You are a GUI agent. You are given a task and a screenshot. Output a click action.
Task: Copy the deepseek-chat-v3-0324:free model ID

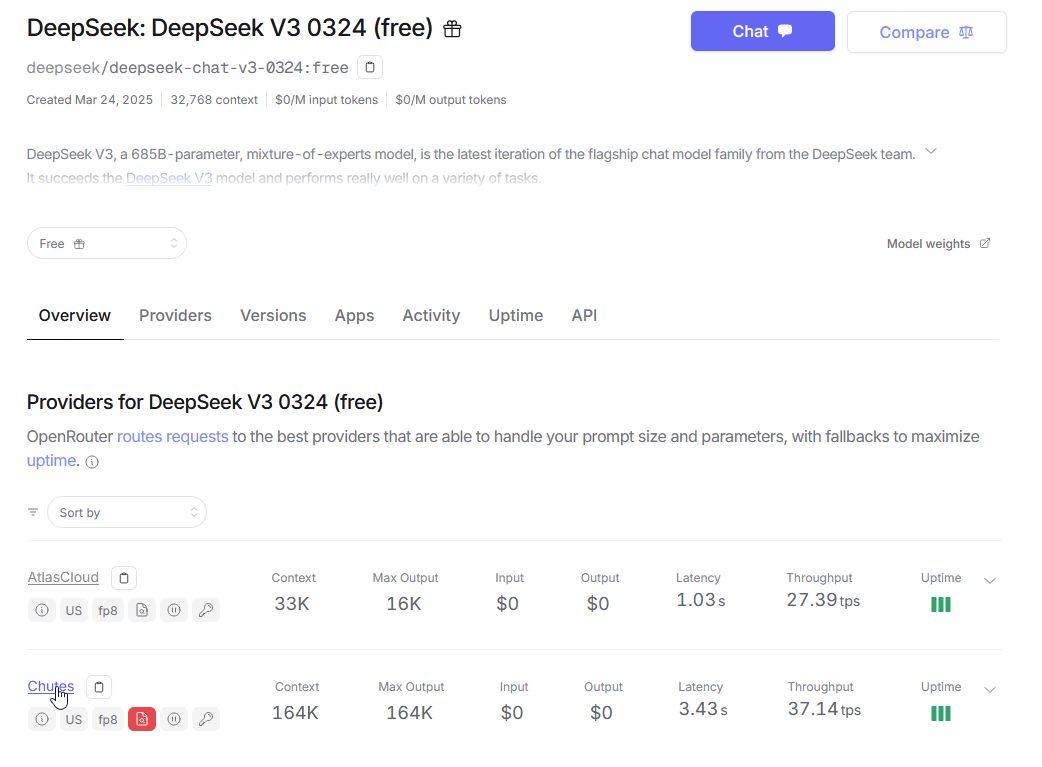(369, 67)
